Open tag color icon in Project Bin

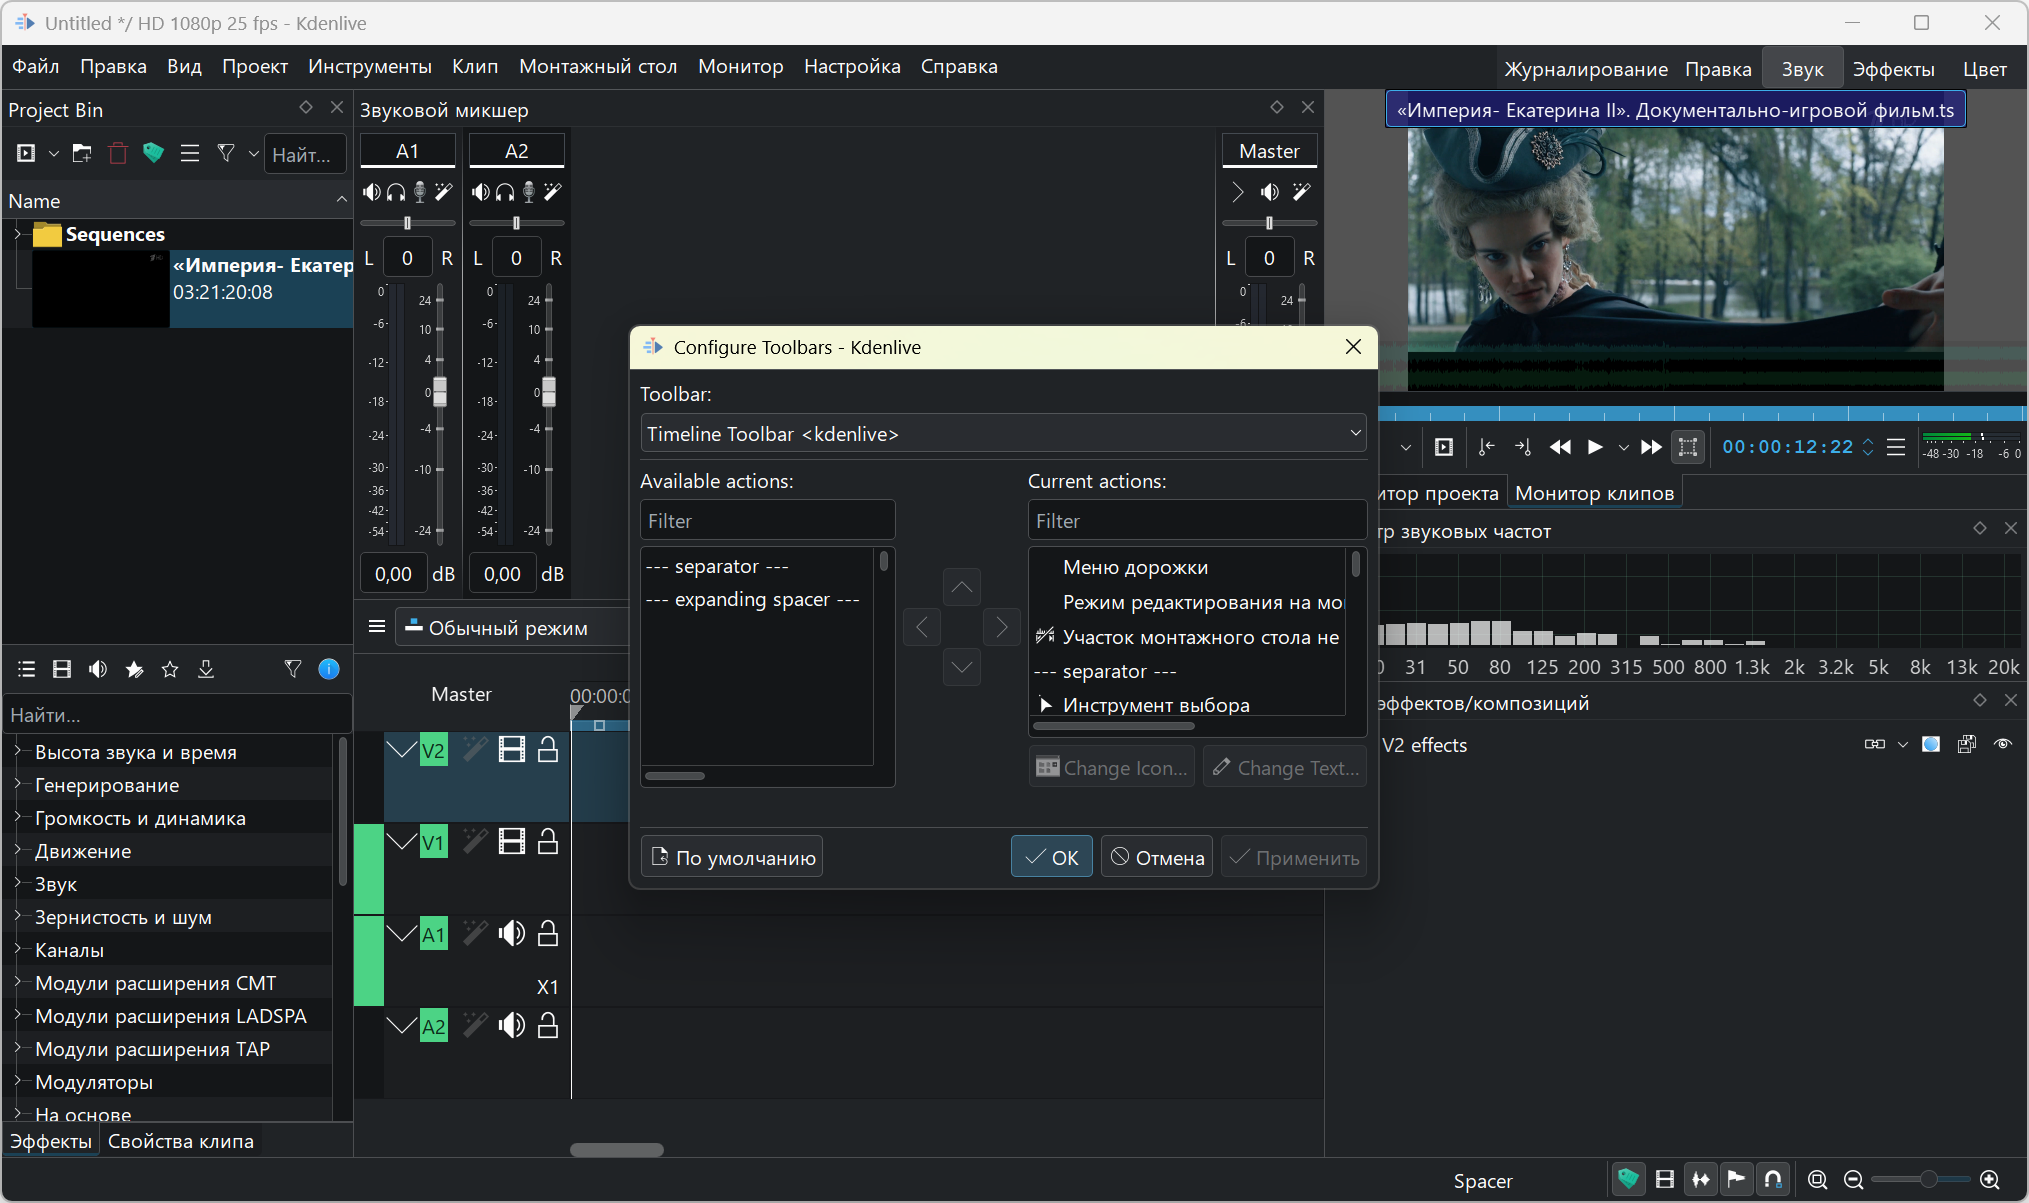153,154
